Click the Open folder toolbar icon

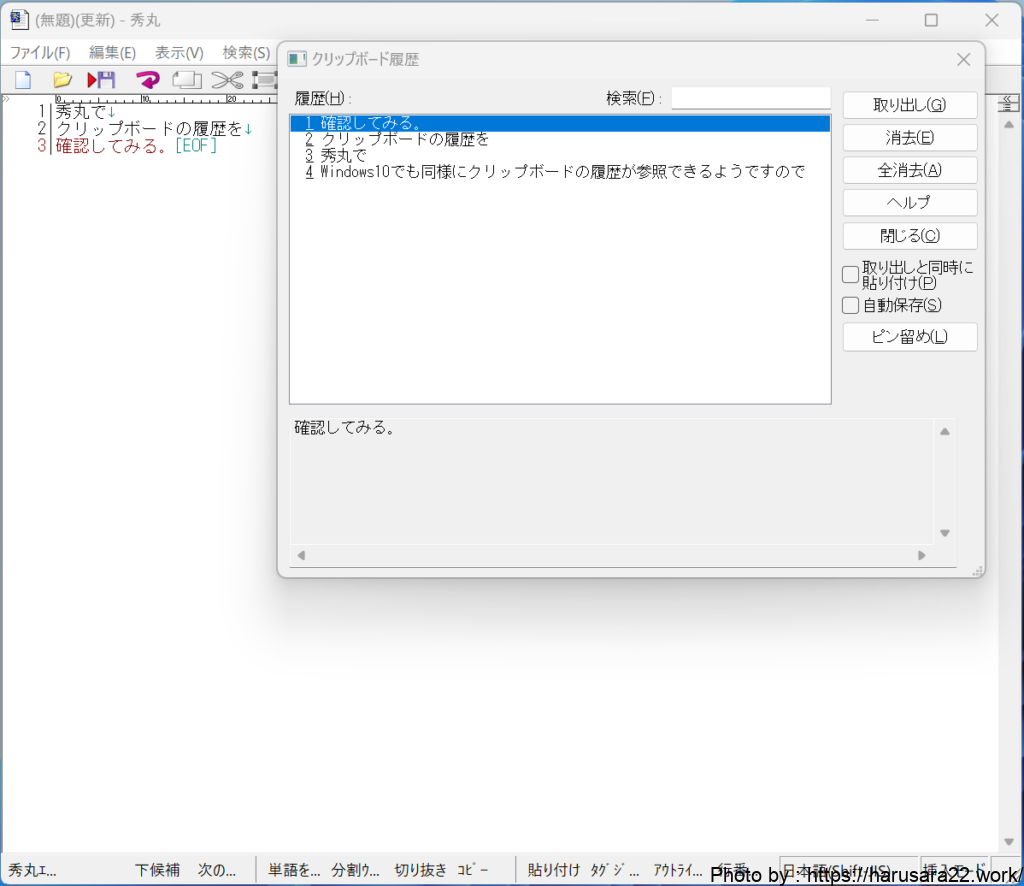coord(62,80)
